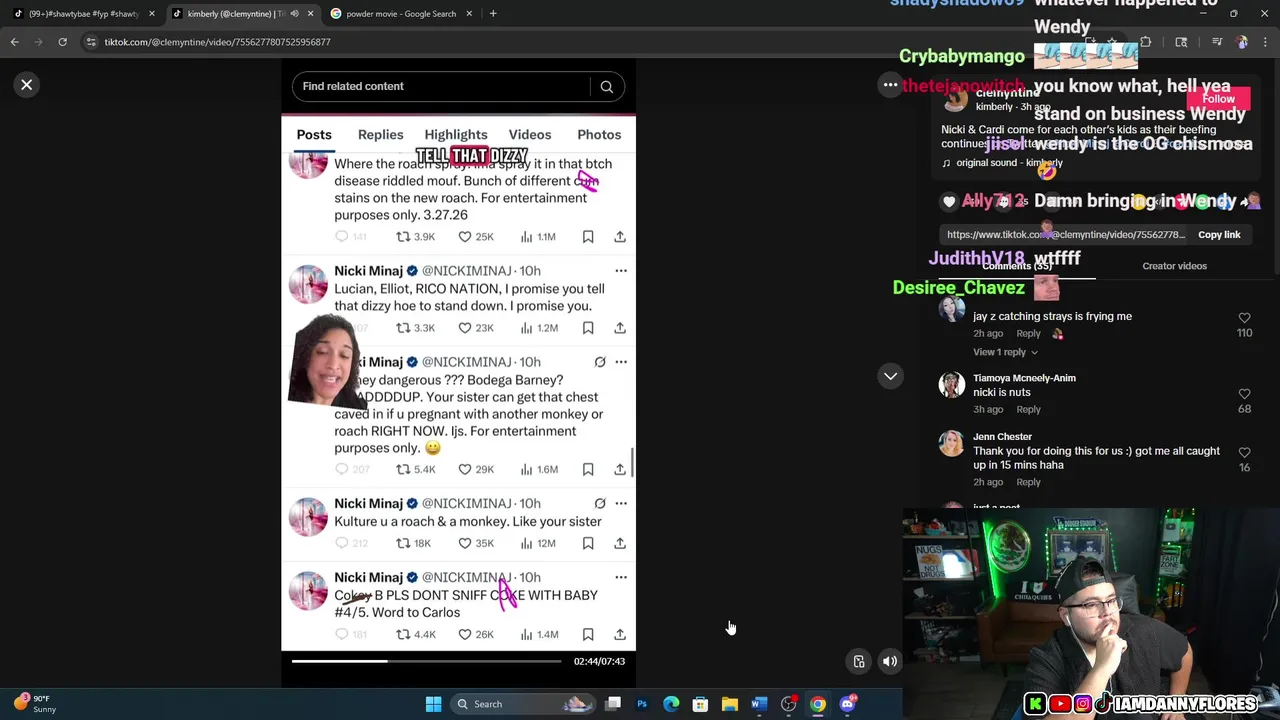Bookmark the 'Lucian, Elliot, RICO NATION' tweet
The image size is (1280, 720).
(x=588, y=328)
